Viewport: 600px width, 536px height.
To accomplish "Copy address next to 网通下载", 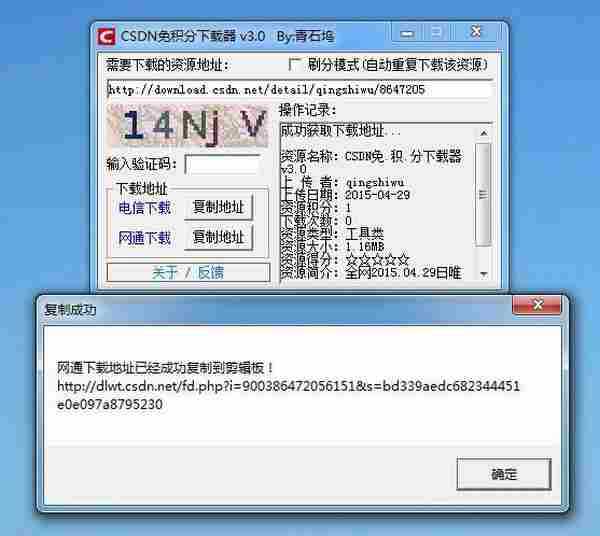I will [218, 238].
